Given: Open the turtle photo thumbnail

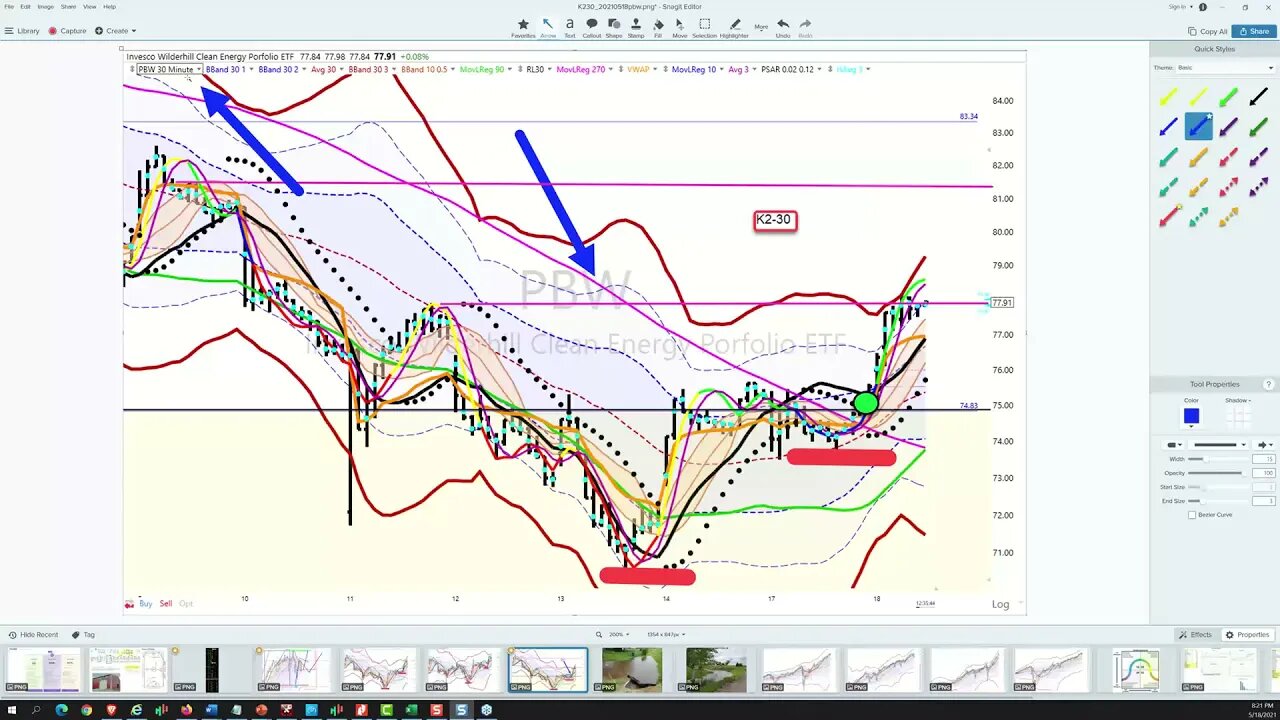Looking at the screenshot, I should 632,670.
